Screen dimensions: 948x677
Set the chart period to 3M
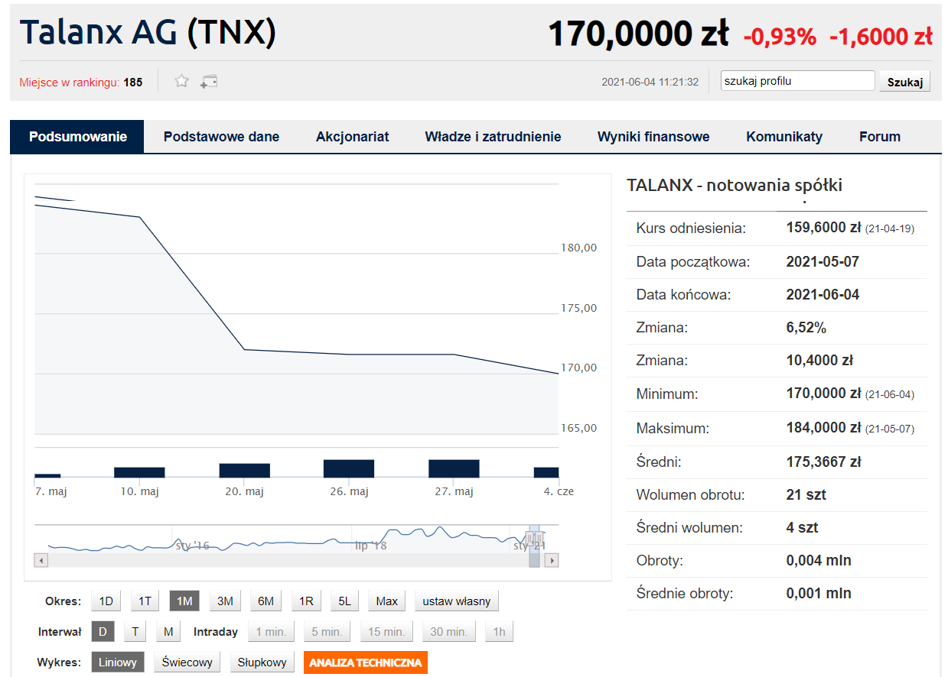point(225,601)
